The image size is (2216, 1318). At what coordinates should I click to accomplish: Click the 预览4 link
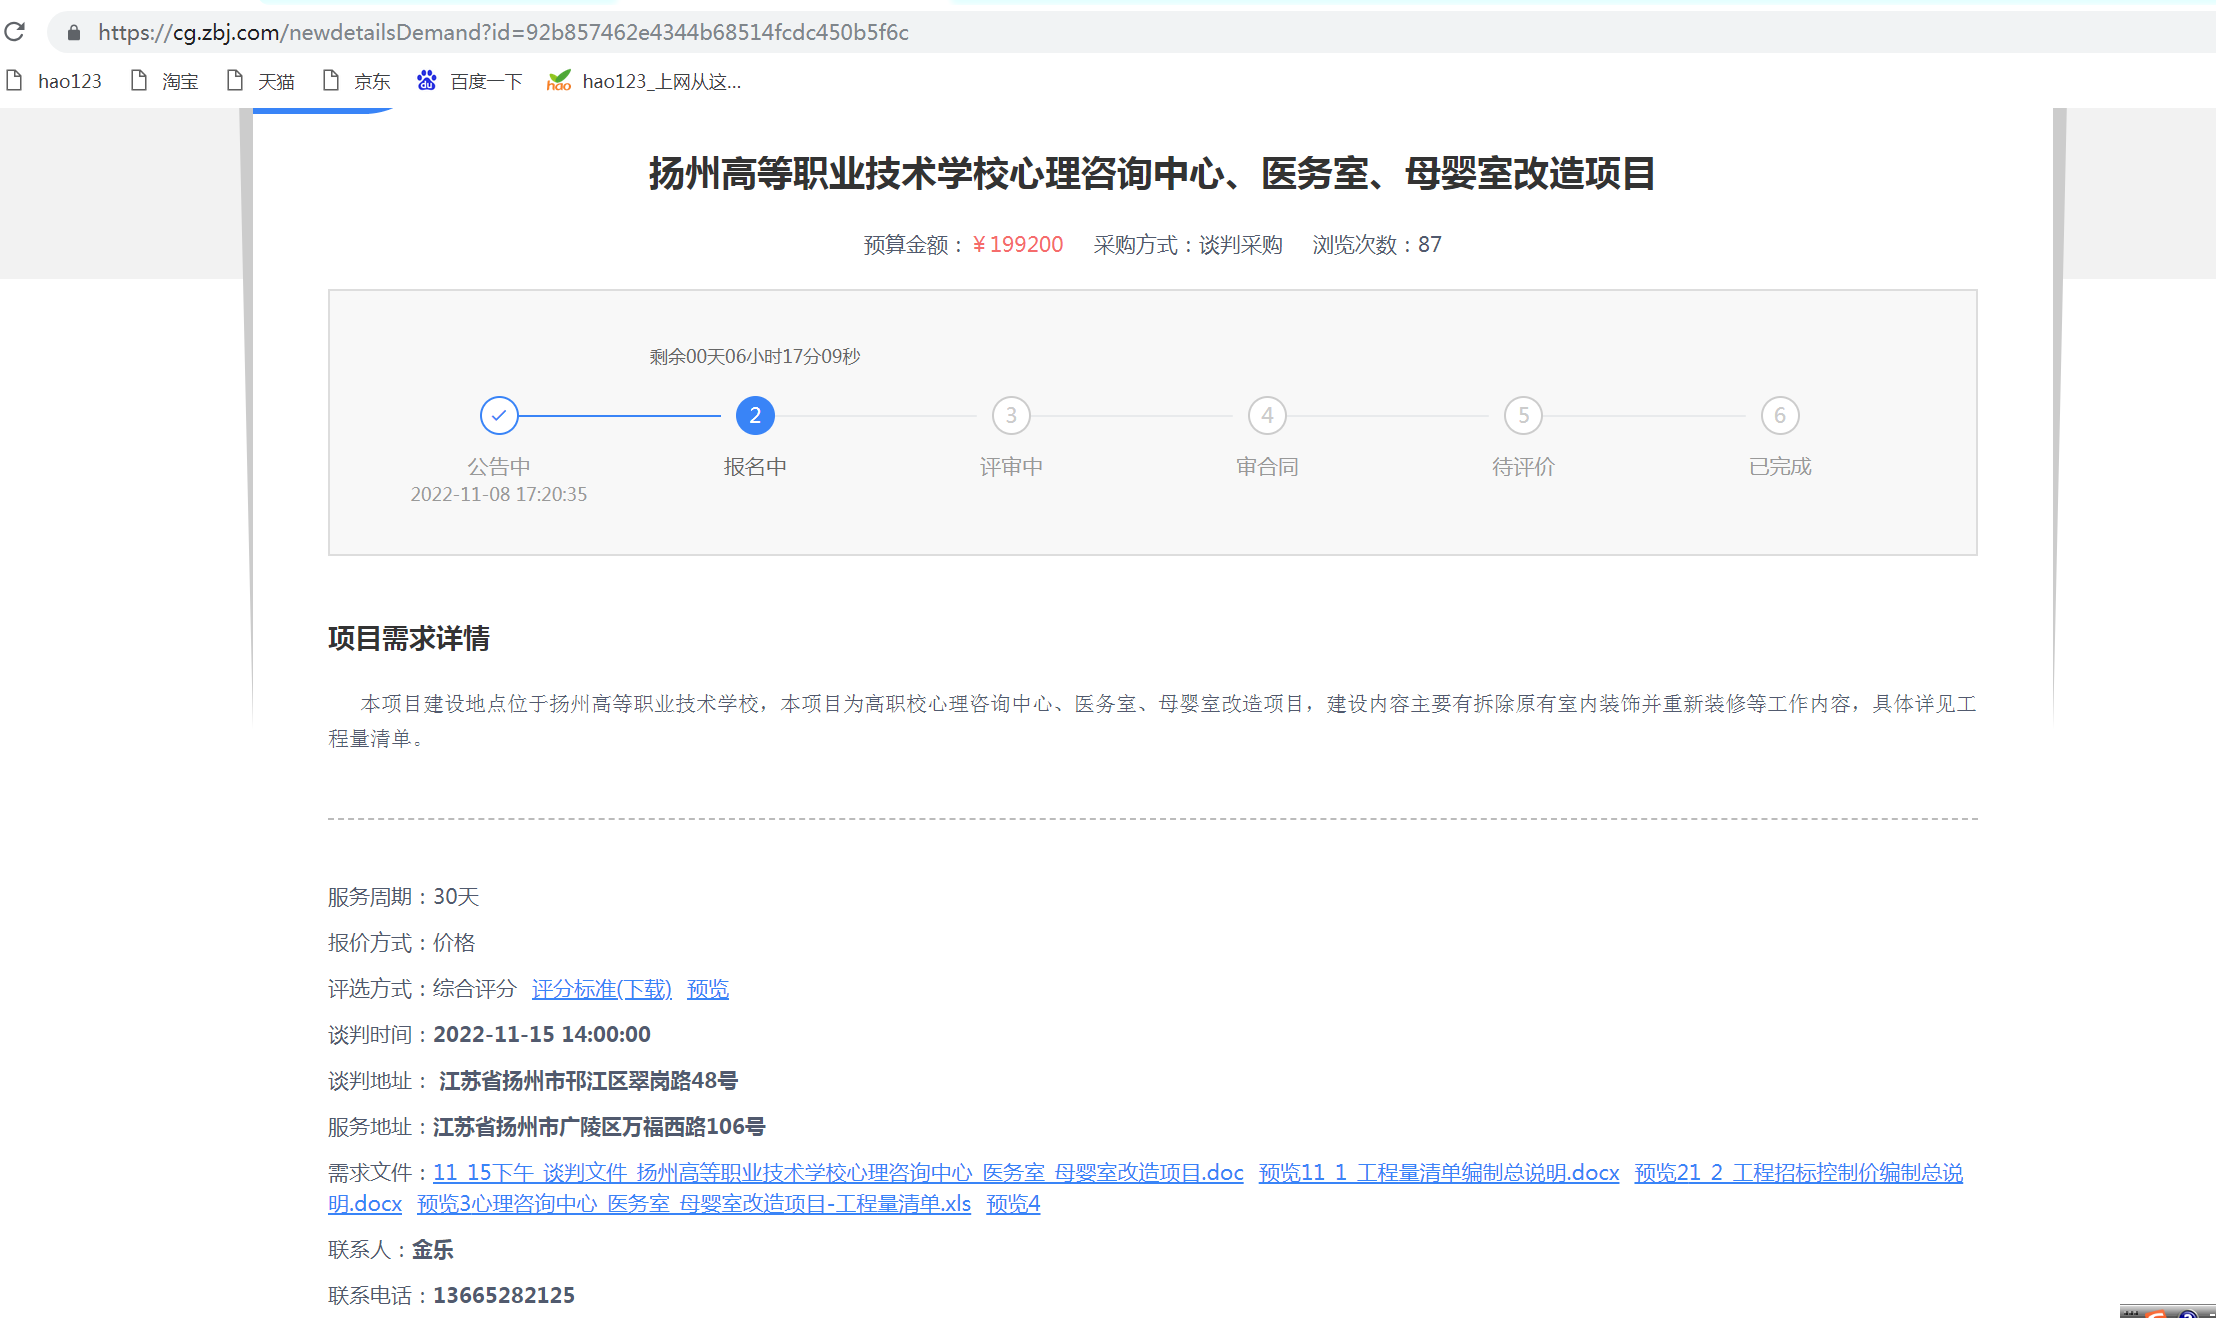click(x=1013, y=1204)
